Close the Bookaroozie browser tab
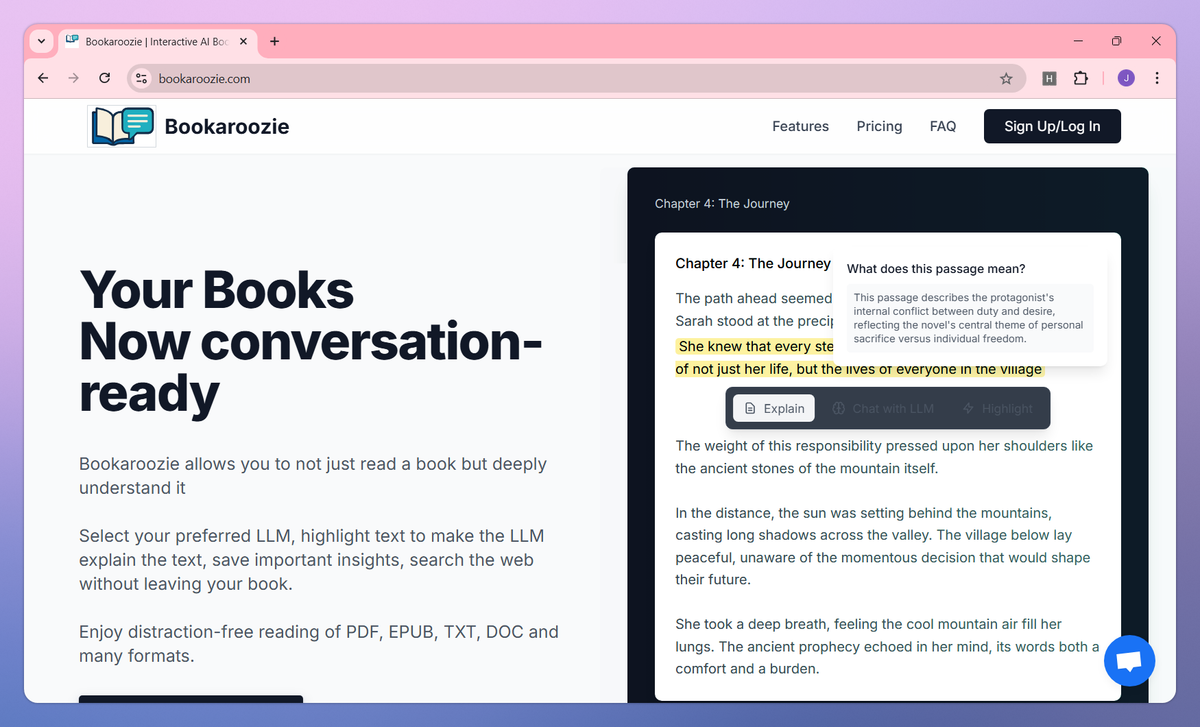Screen dimensions: 1200x727 (243, 41)
